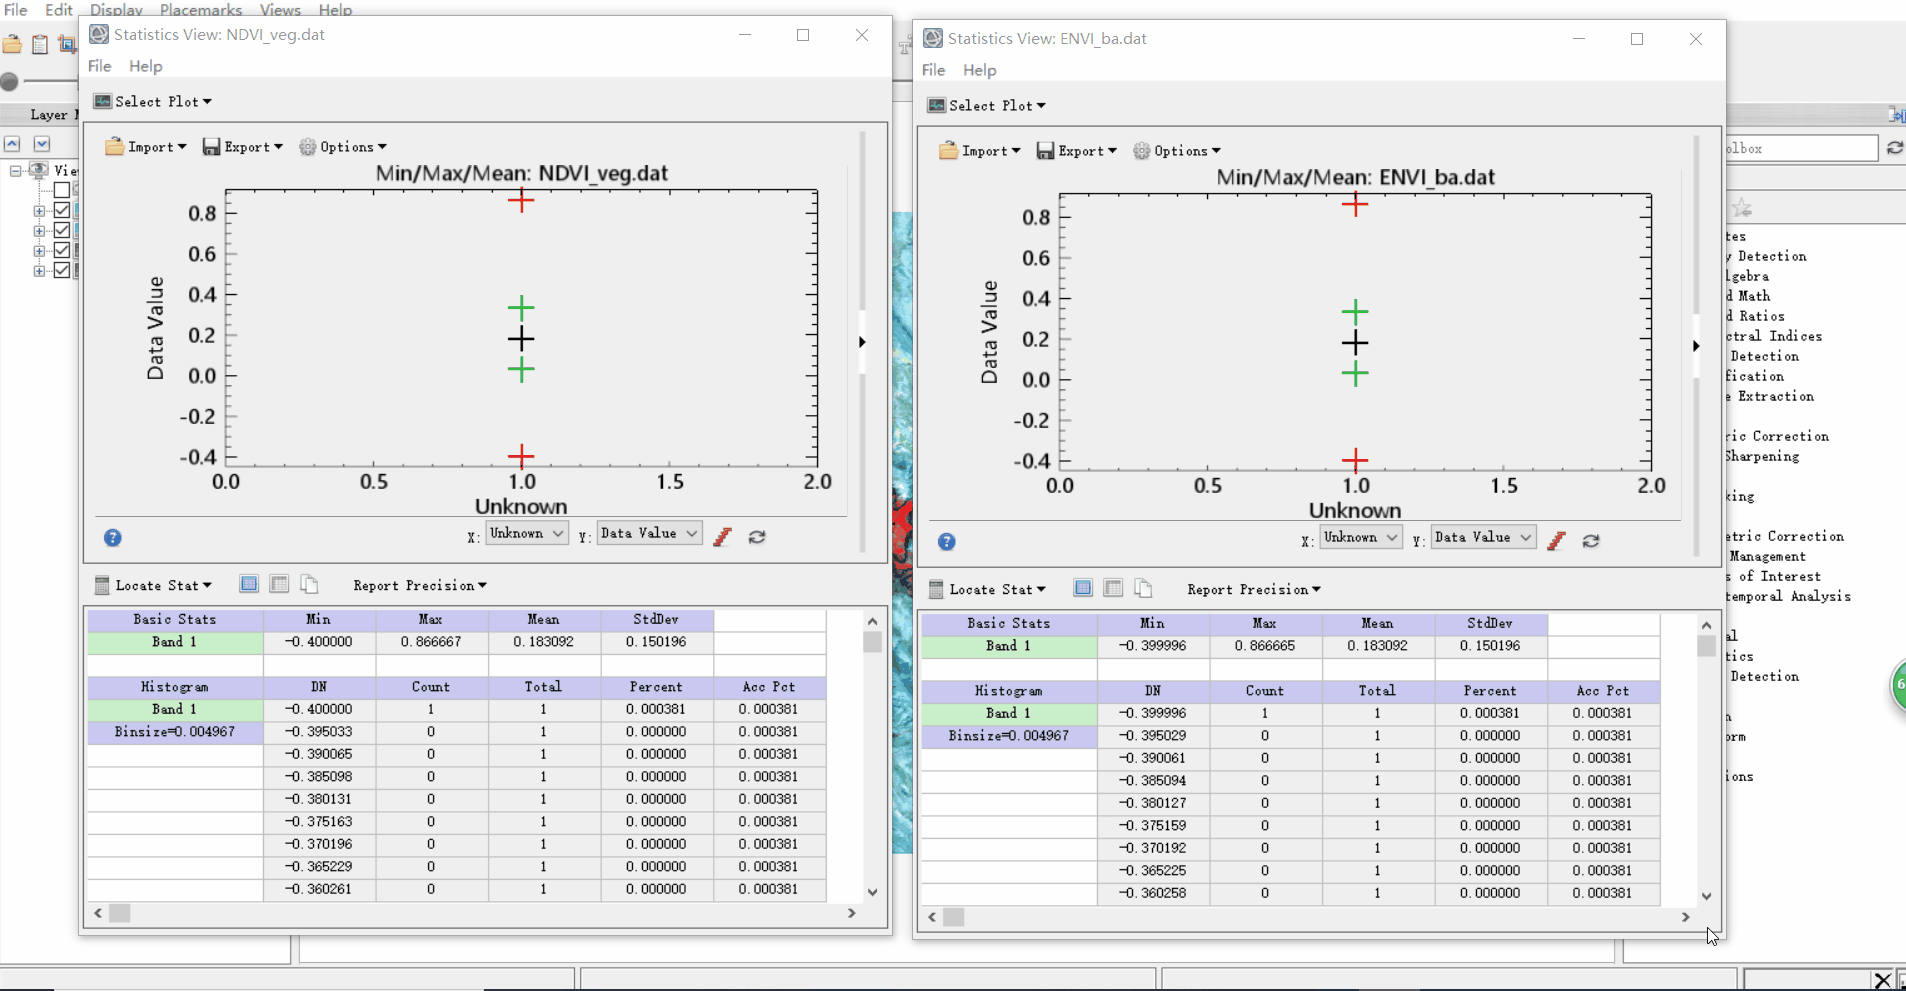The height and width of the screenshot is (991, 1906).
Task: Click Select Plot icon in ENVI_ba window
Action: (x=936, y=105)
